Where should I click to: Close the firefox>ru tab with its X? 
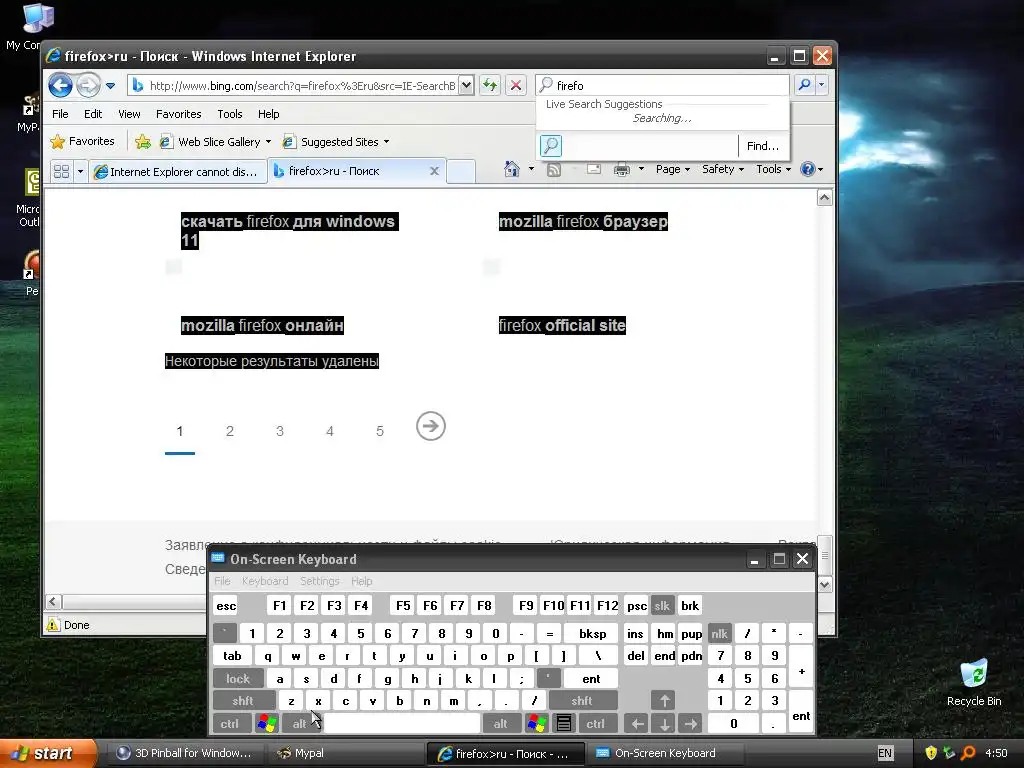434,171
